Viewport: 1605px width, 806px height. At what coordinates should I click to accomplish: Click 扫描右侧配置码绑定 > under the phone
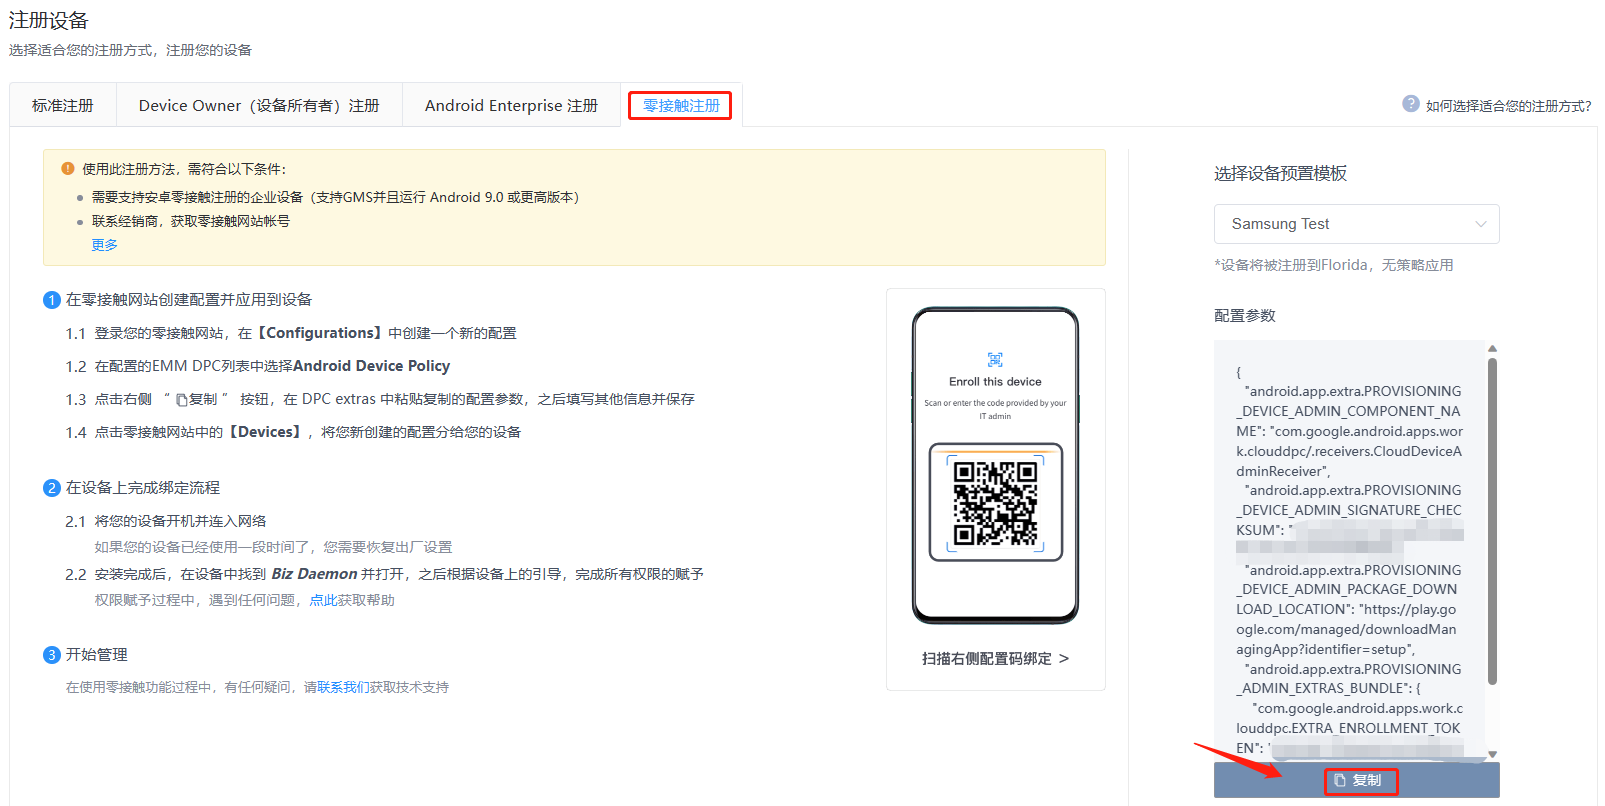(995, 658)
